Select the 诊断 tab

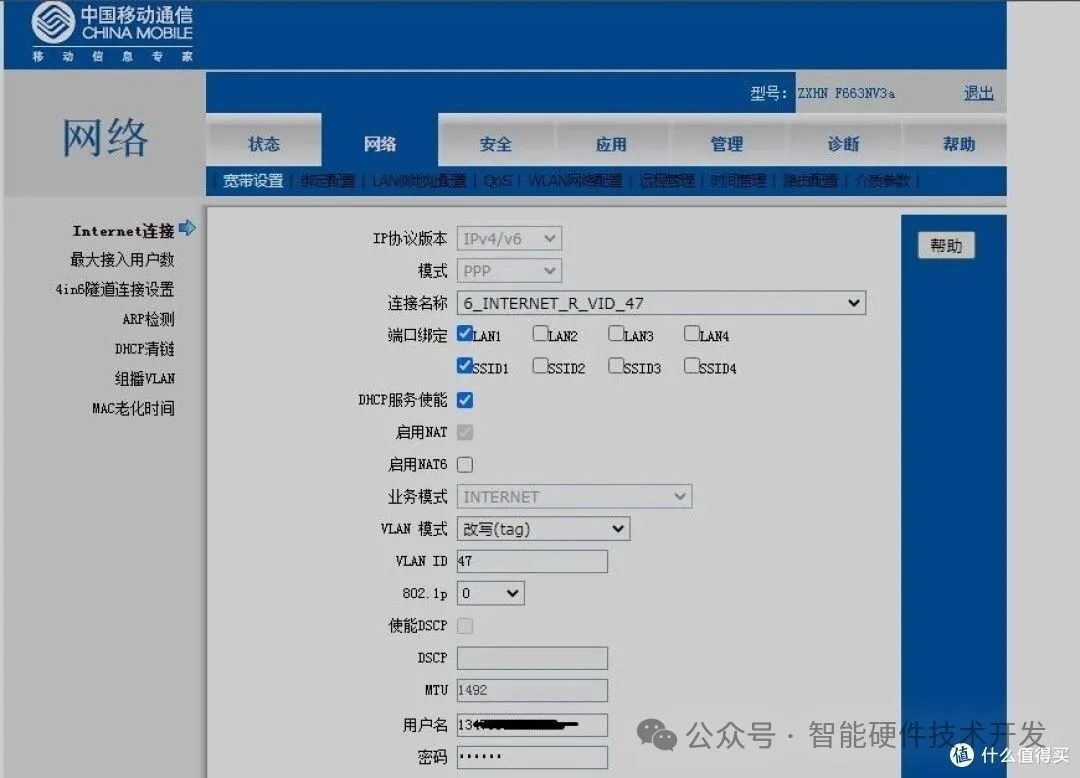[843, 142]
